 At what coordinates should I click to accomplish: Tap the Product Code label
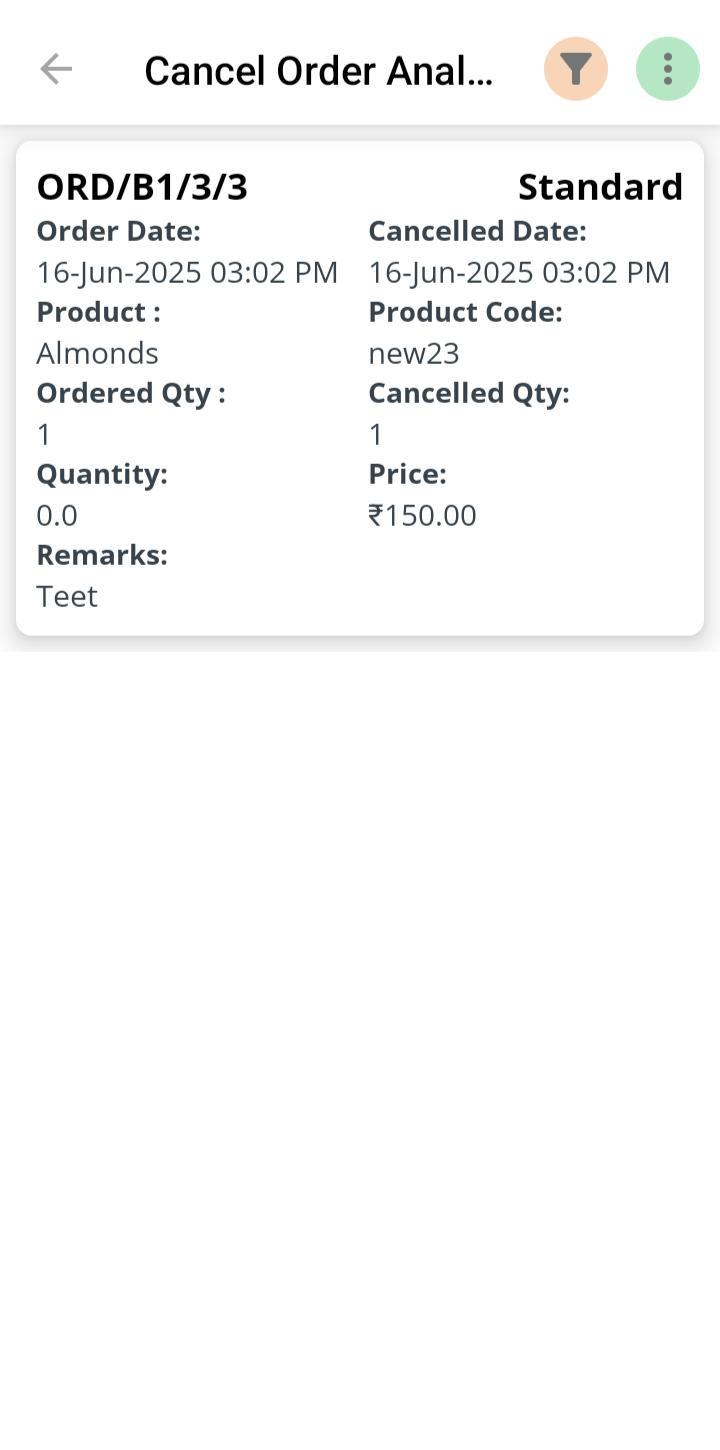point(465,312)
